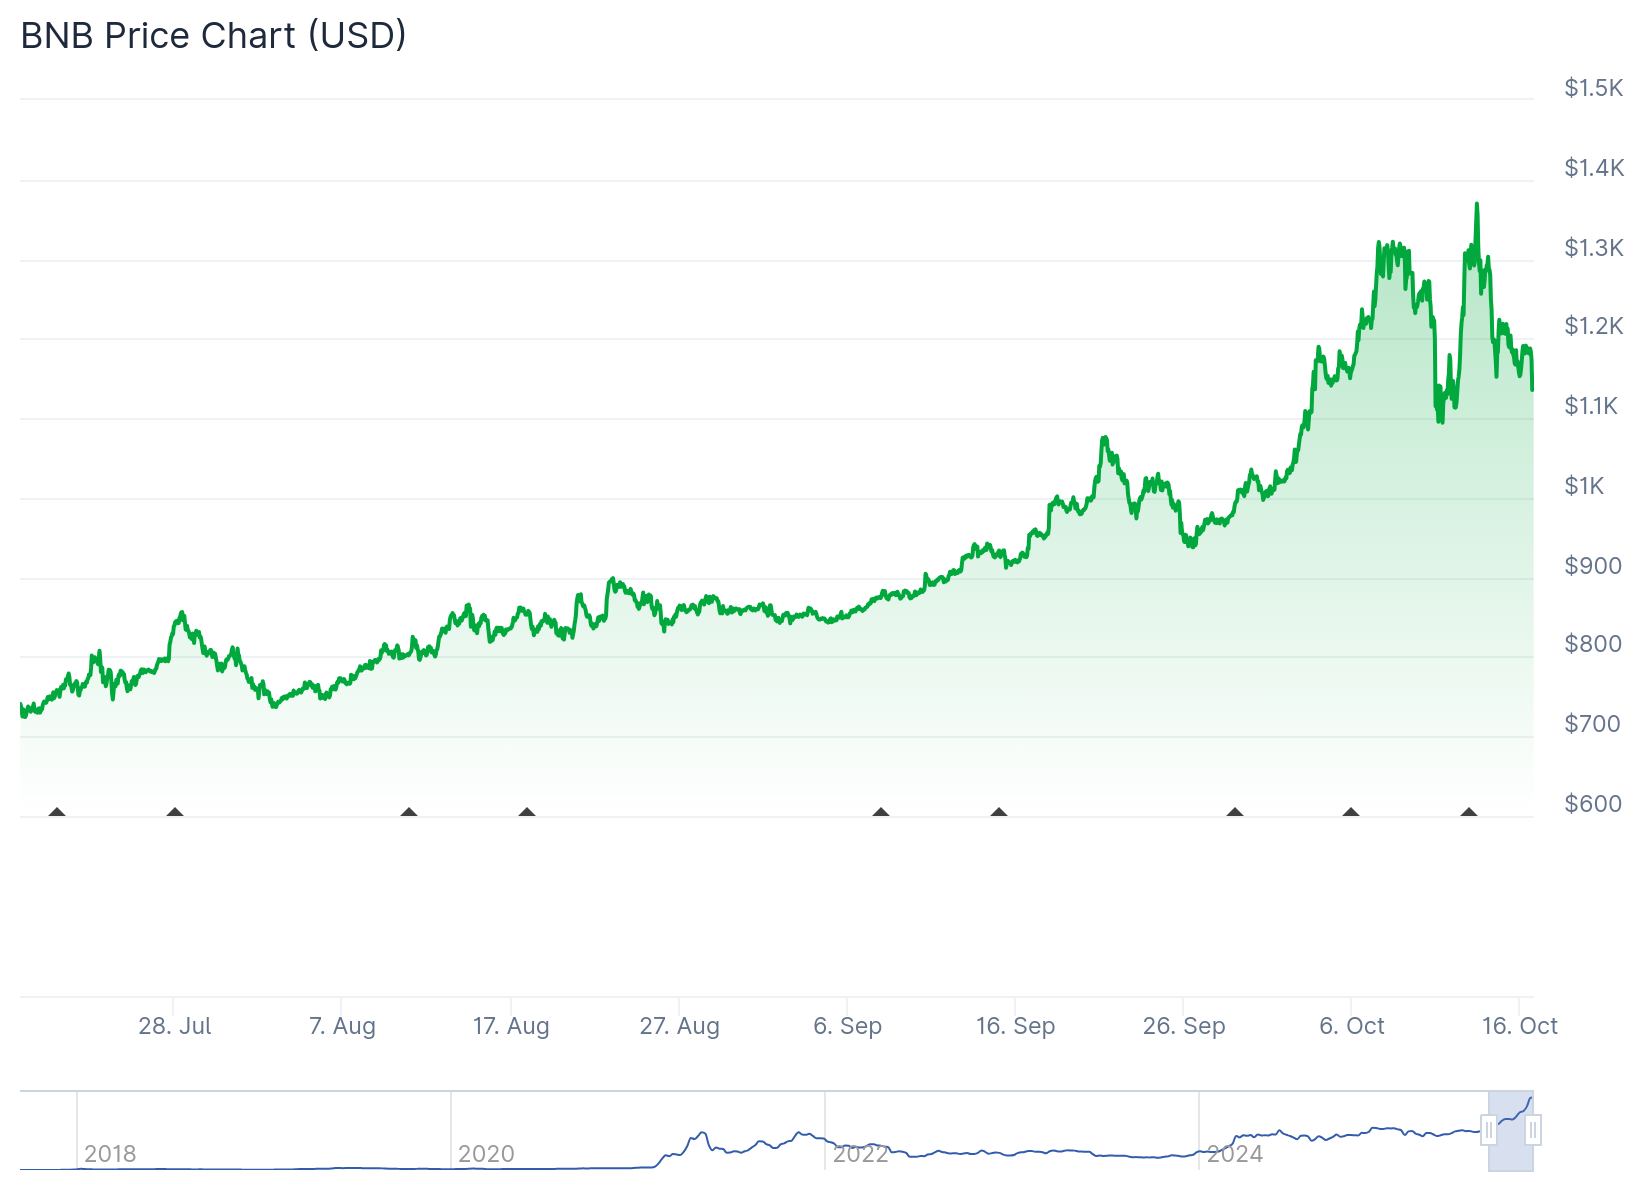Grab the left navigator range handle

[1489, 1131]
